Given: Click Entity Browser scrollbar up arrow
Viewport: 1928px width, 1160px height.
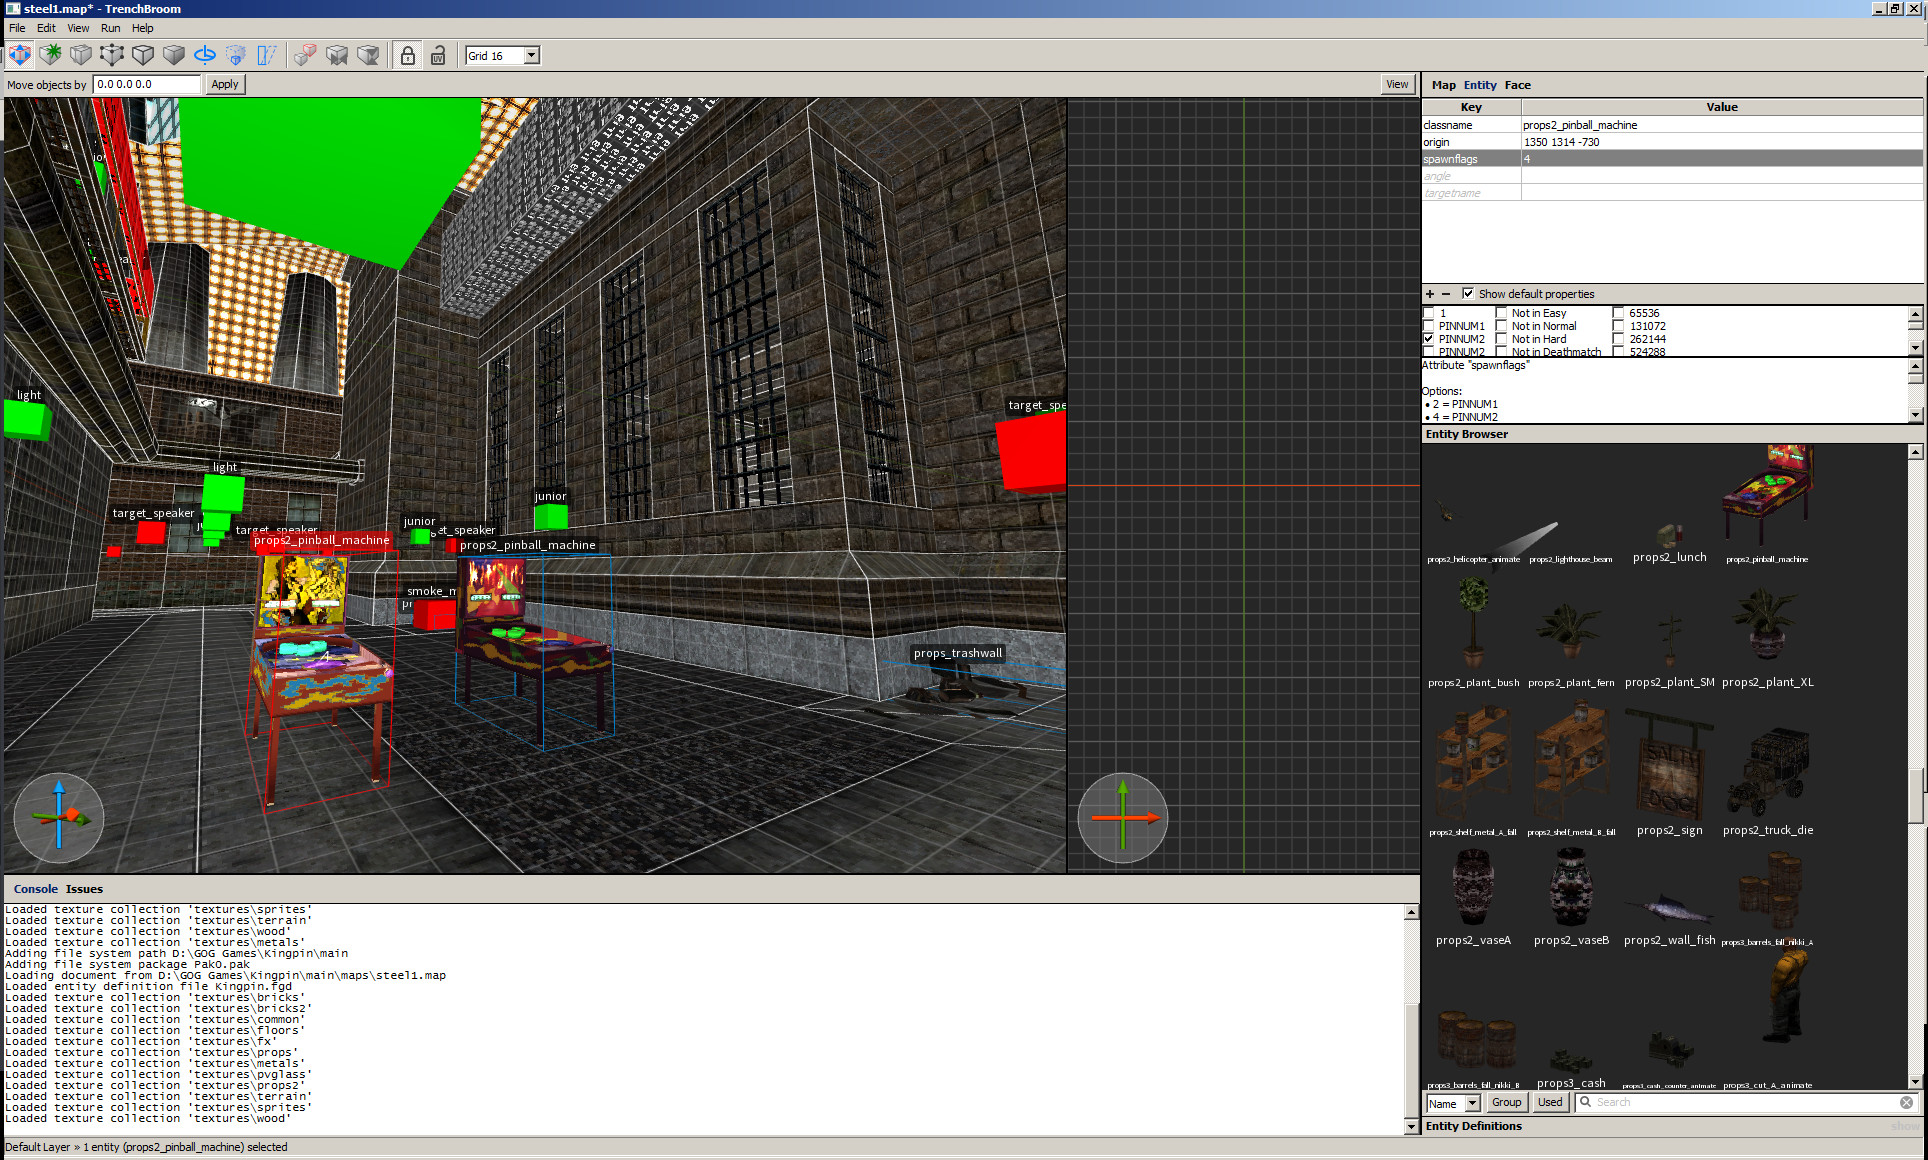Looking at the screenshot, I should (x=1915, y=452).
